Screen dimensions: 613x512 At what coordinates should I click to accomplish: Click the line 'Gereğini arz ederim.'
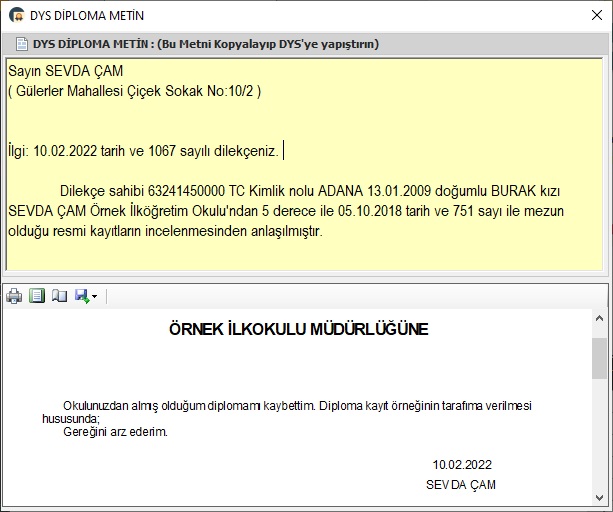pyautogui.click(x=115, y=432)
